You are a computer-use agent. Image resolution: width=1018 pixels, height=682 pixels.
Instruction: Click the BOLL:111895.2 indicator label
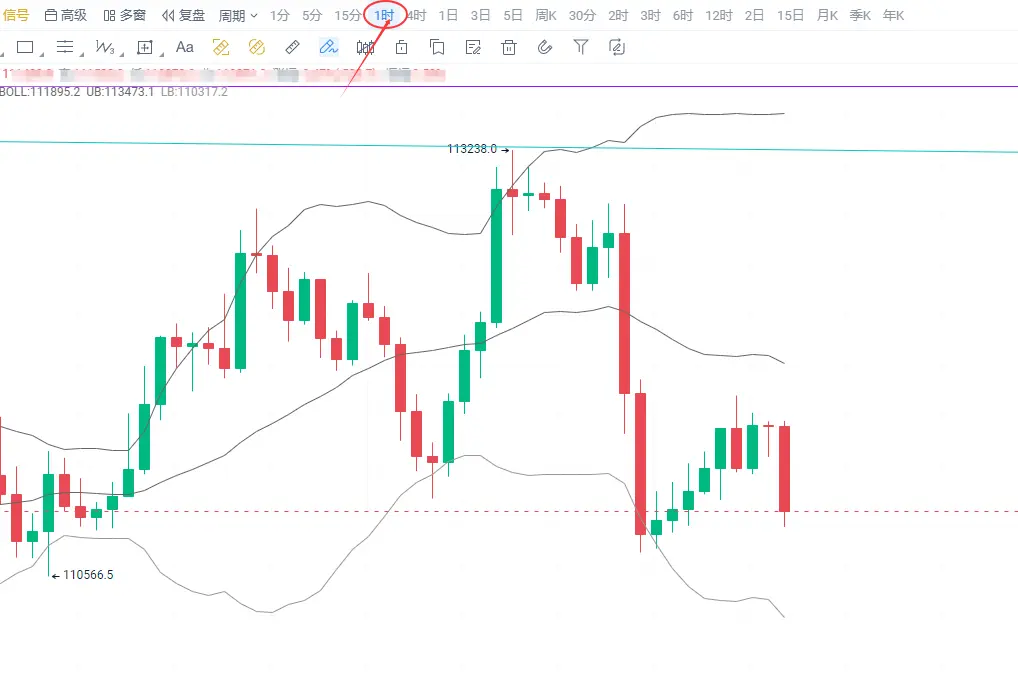click(x=40, y=92)
